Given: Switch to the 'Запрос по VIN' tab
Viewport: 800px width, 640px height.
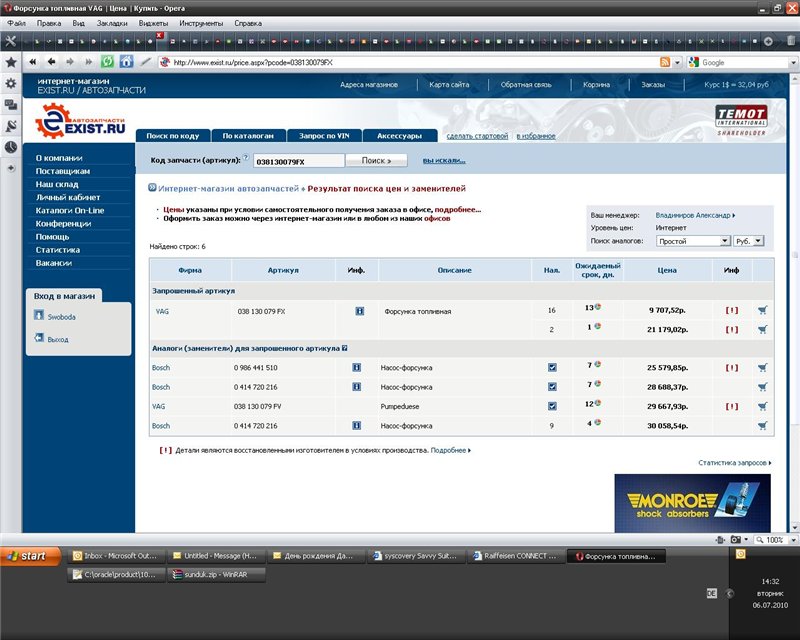Looking at the screenshot, I should pyautogui.click(x=321, y=136).
